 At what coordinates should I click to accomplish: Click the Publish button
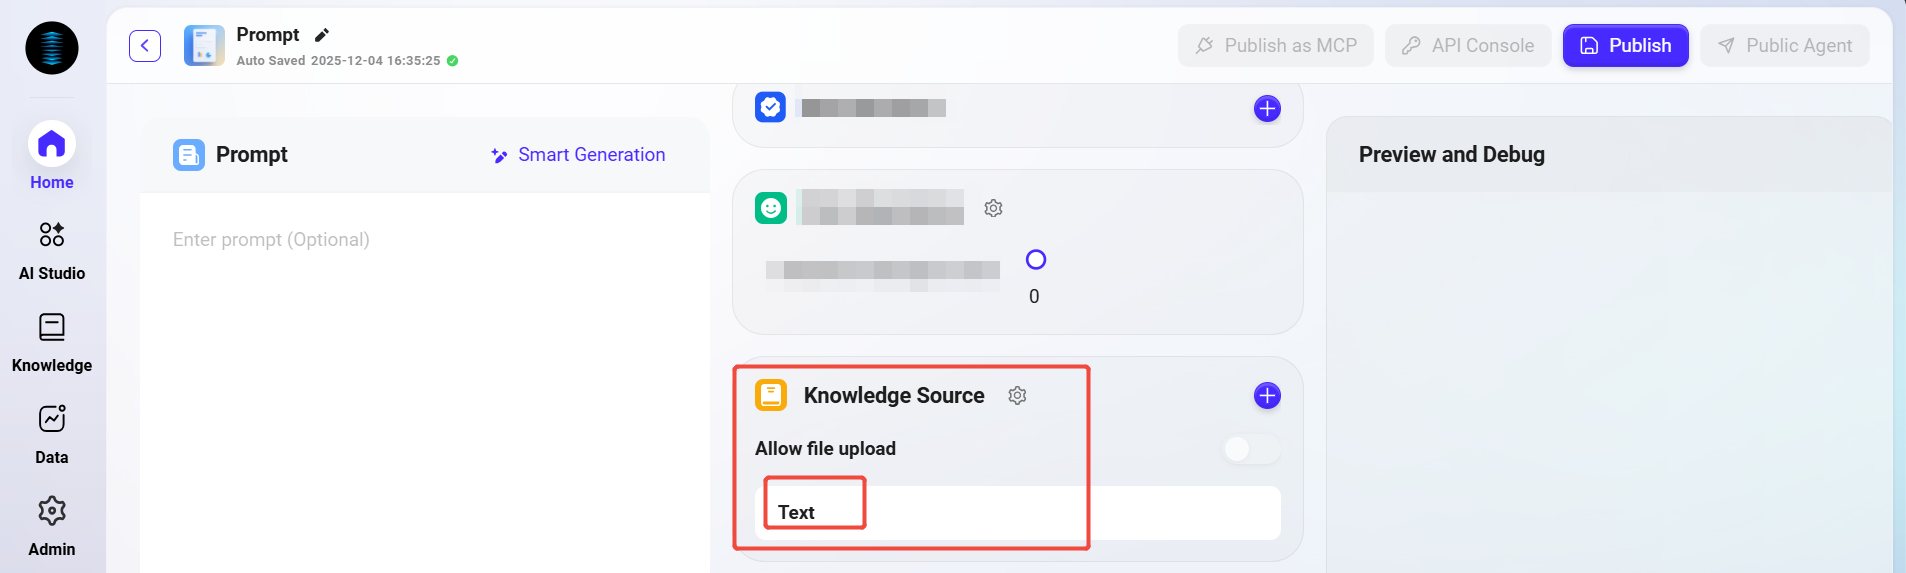tap(1625, 46)
